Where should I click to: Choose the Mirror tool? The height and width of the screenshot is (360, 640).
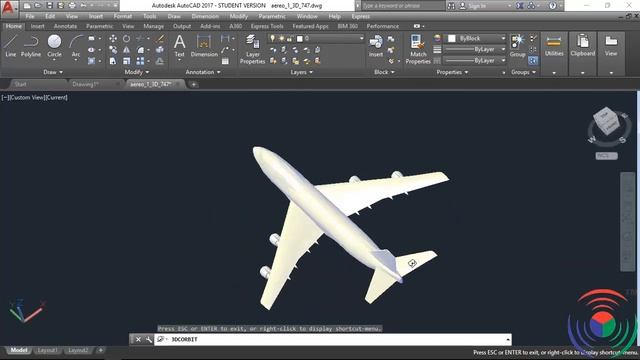click(x=127, y=50)
